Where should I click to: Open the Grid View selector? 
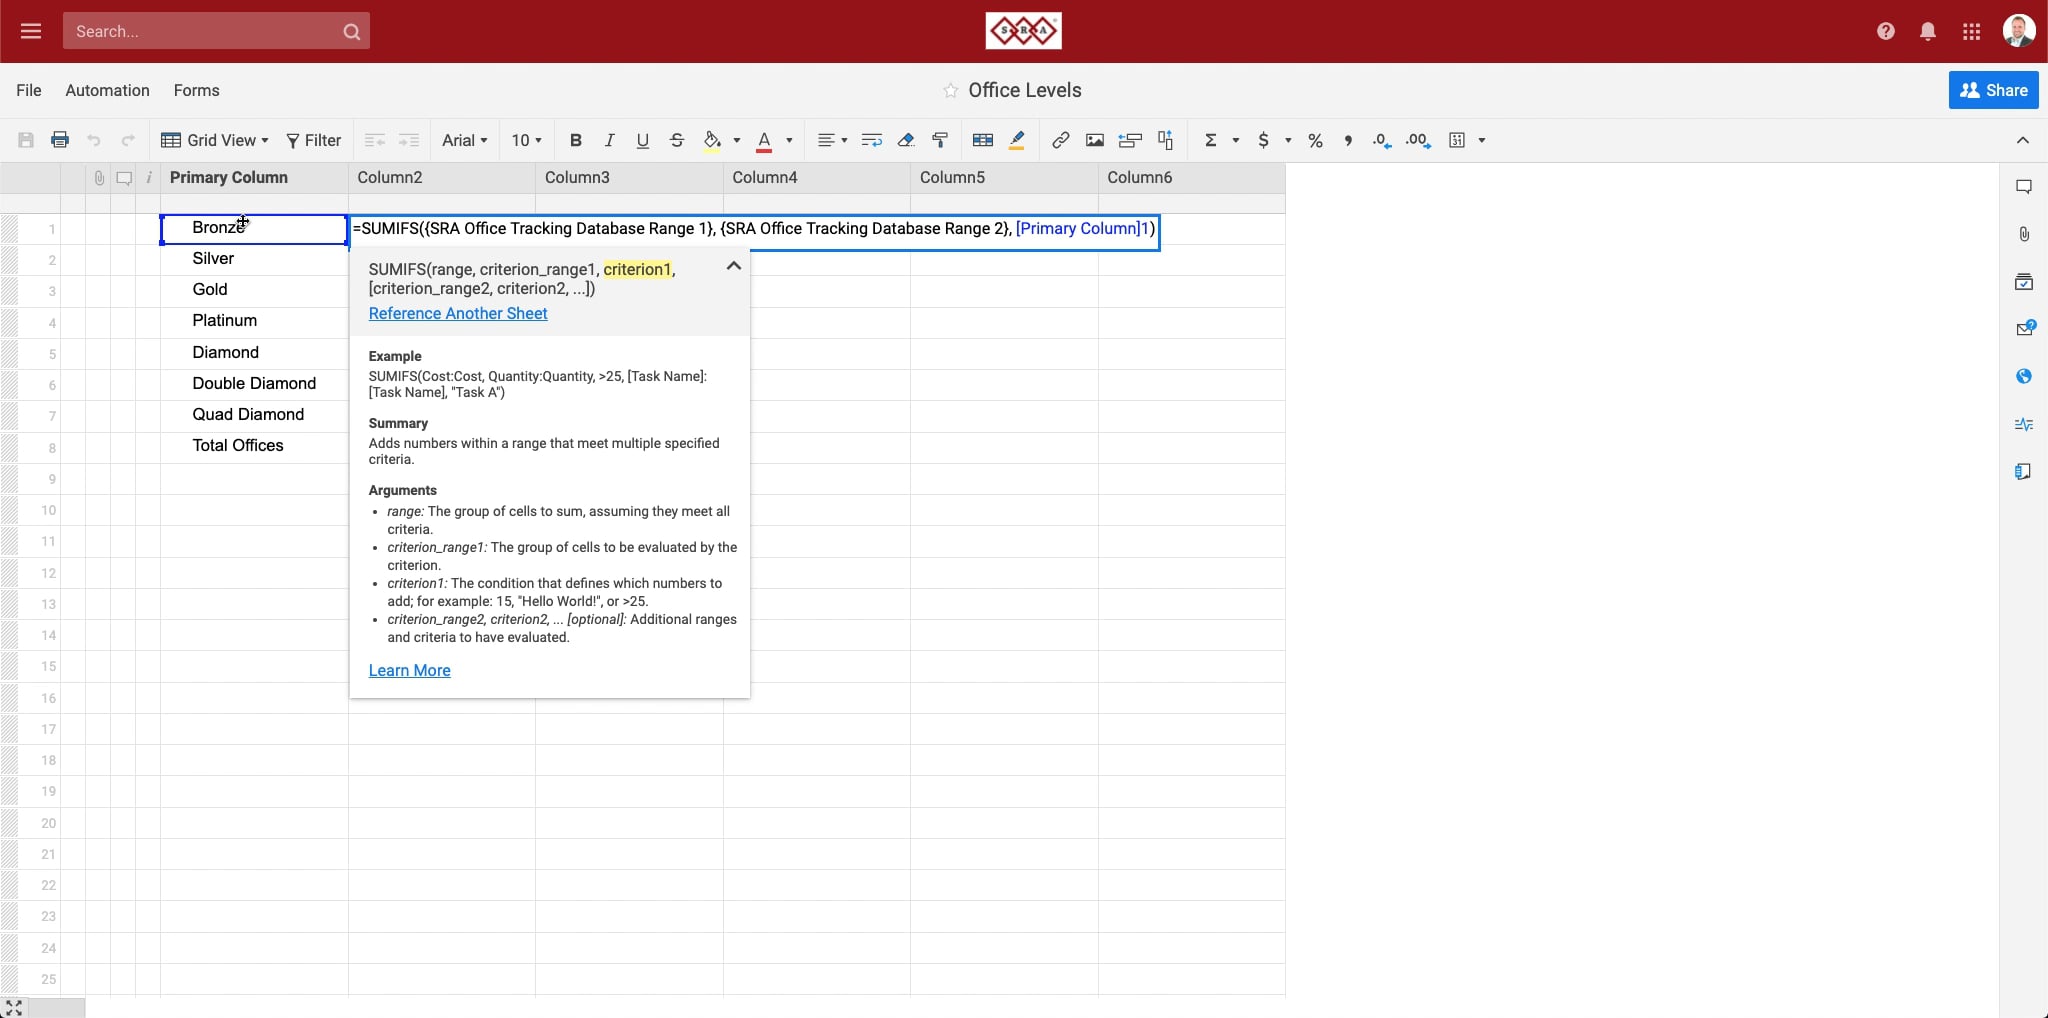[x=215, y=140]
